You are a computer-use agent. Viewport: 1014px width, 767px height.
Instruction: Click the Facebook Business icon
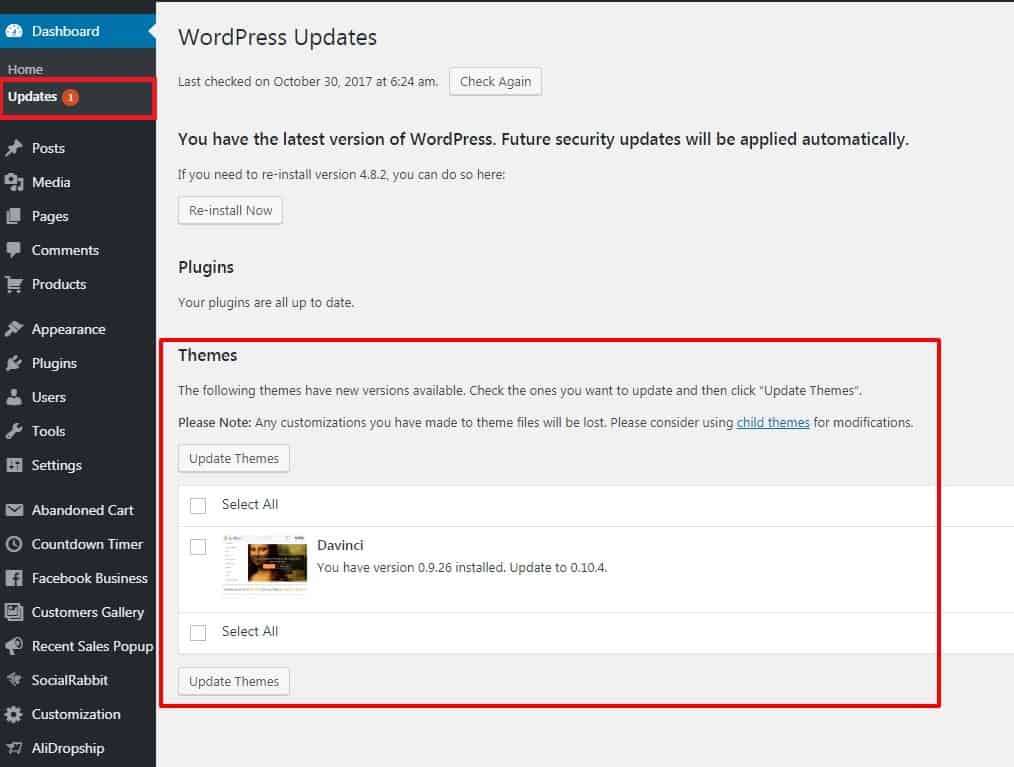(14, 578)
